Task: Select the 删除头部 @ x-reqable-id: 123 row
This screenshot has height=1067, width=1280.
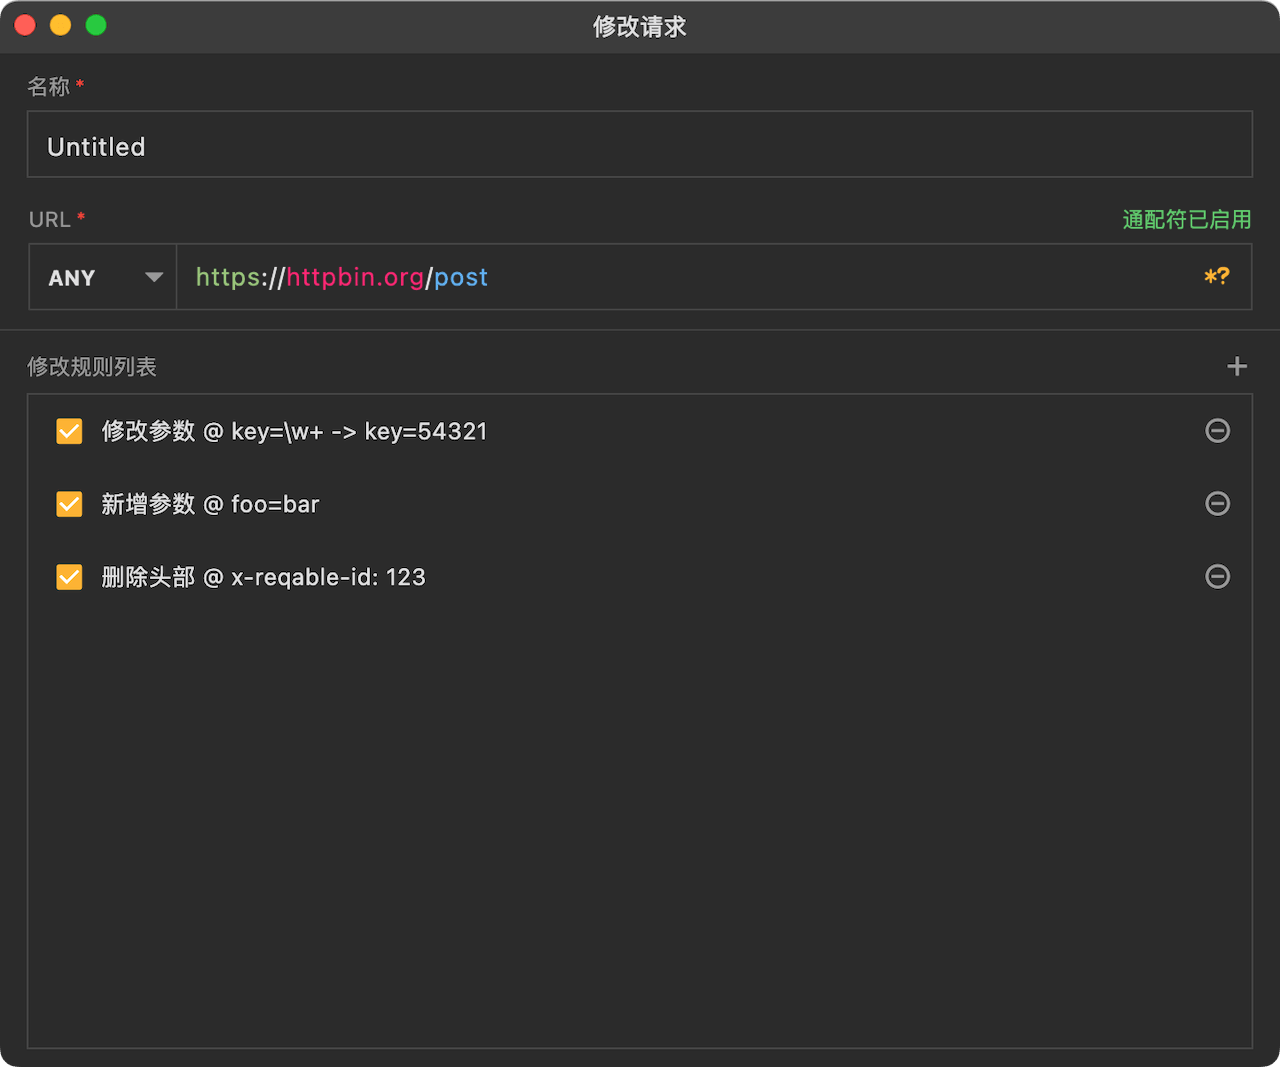Action: 640,577
